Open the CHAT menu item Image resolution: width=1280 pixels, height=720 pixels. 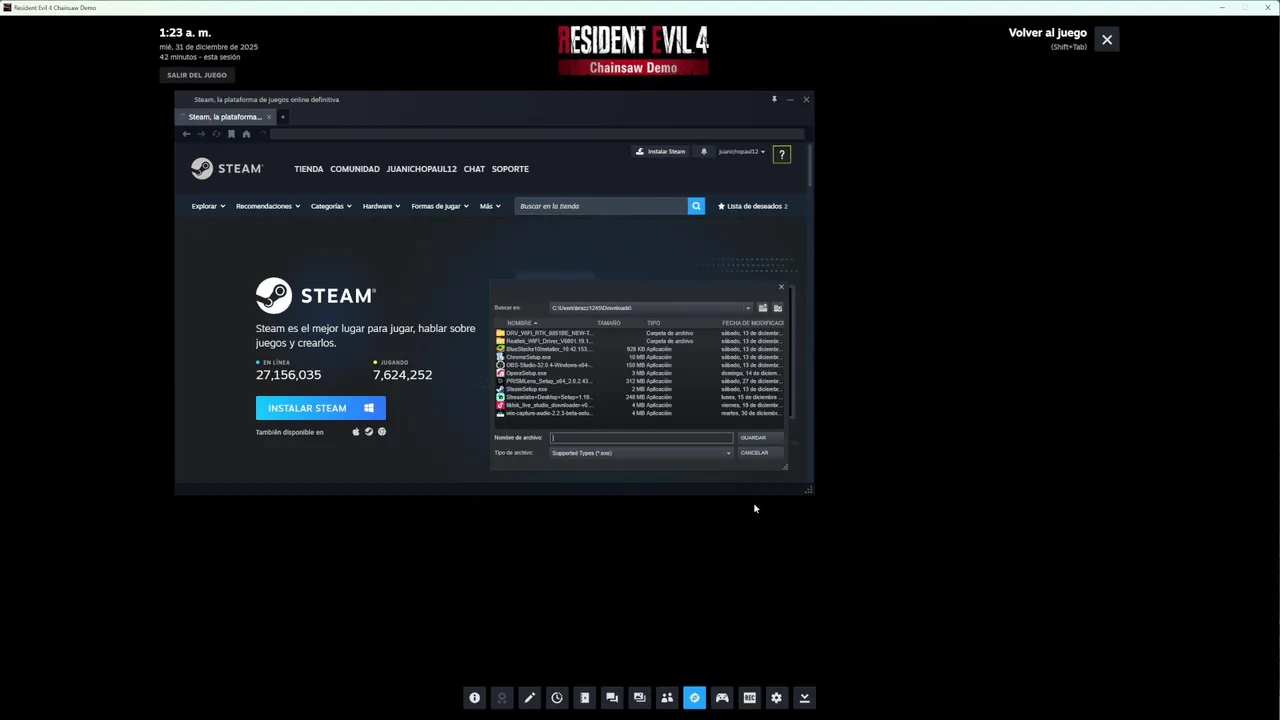point(474,169)
